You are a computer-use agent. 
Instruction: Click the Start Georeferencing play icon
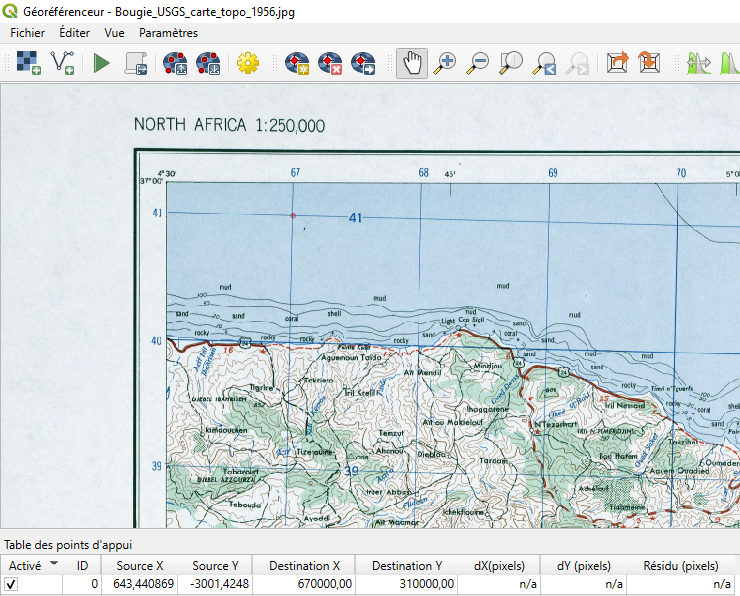tap(101, 63)
